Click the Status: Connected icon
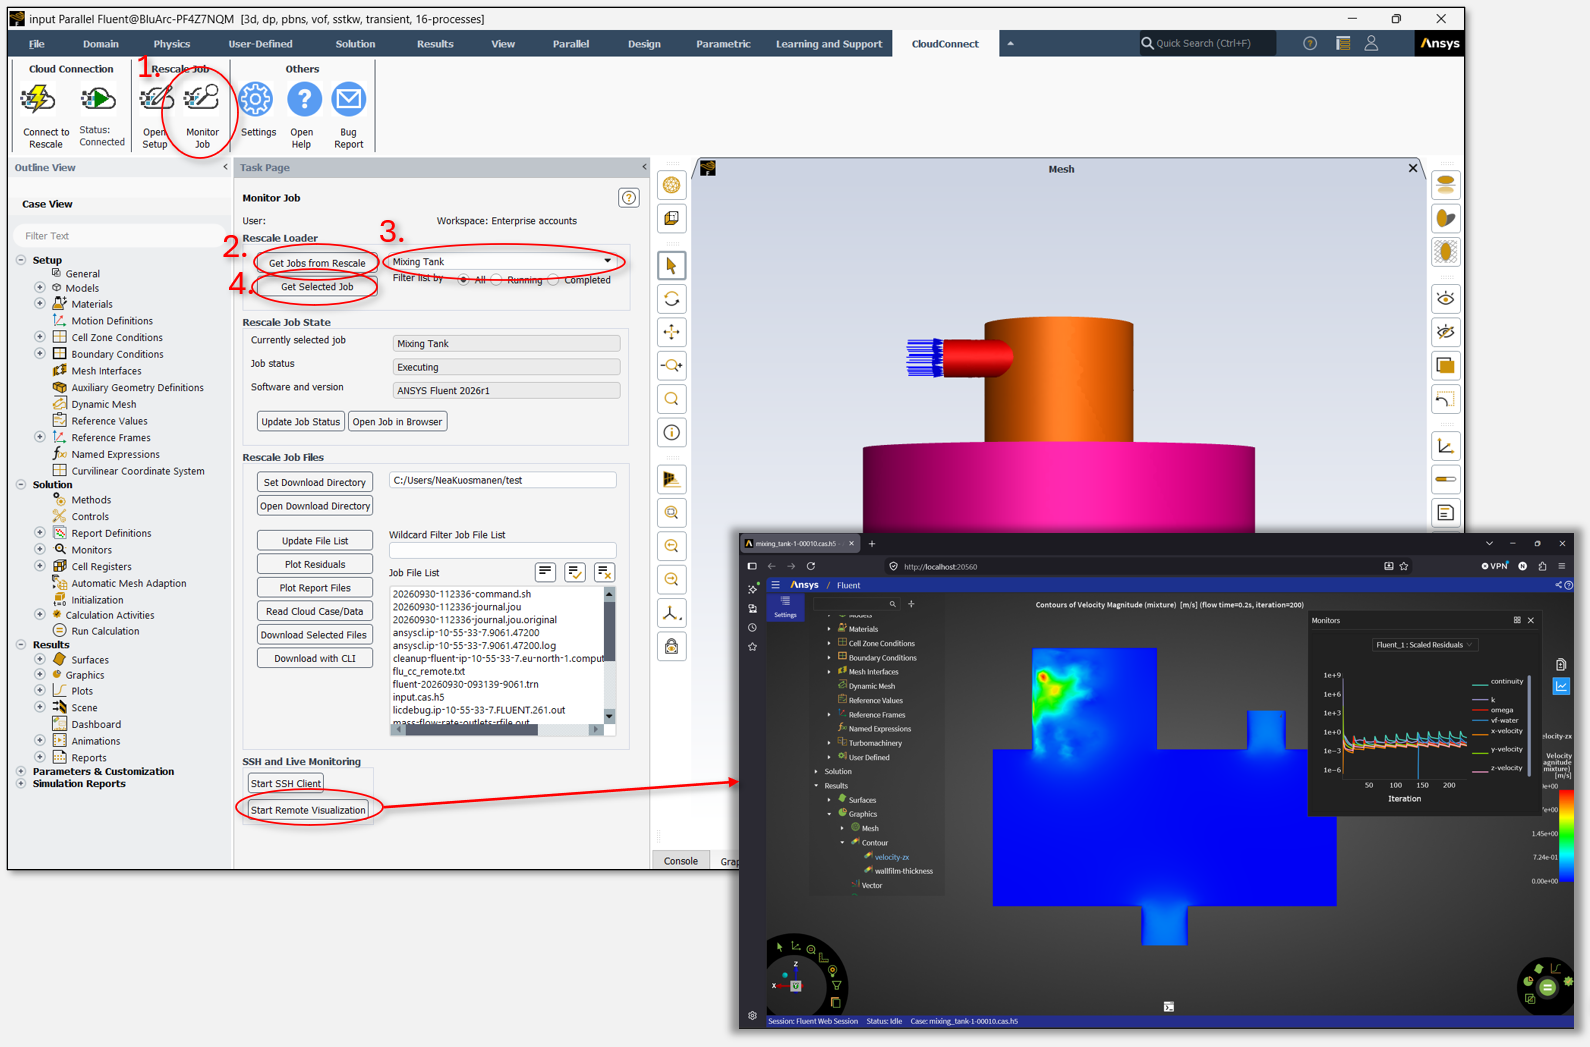Screen dimensions: 1590x1047 (x=98, y=99)
